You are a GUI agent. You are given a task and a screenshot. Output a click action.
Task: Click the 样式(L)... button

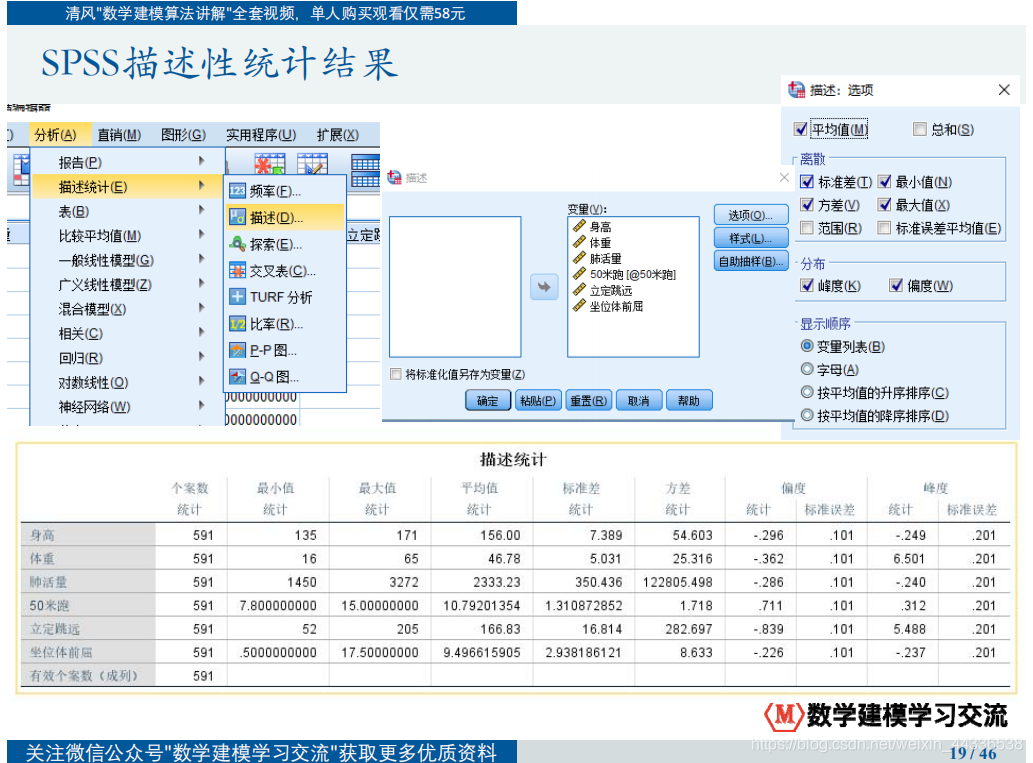tap(751, 238)
